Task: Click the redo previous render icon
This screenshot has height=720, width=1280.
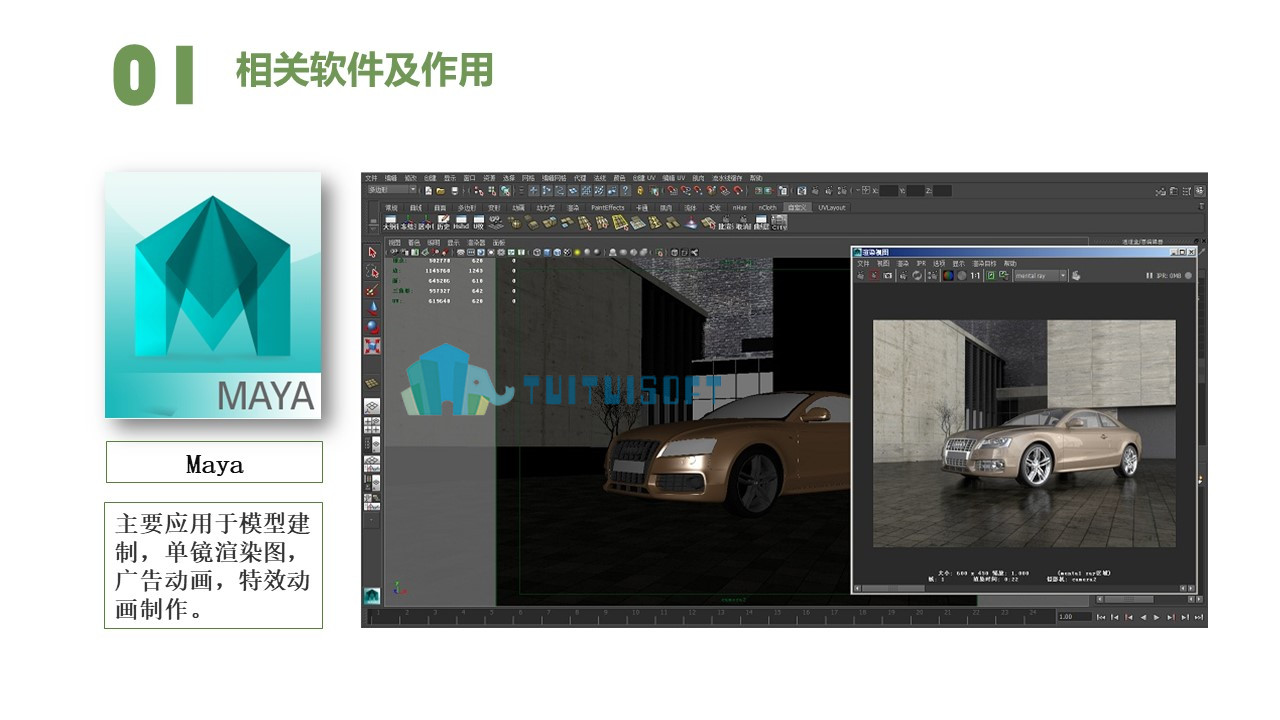Action: (x=861, y=275)
